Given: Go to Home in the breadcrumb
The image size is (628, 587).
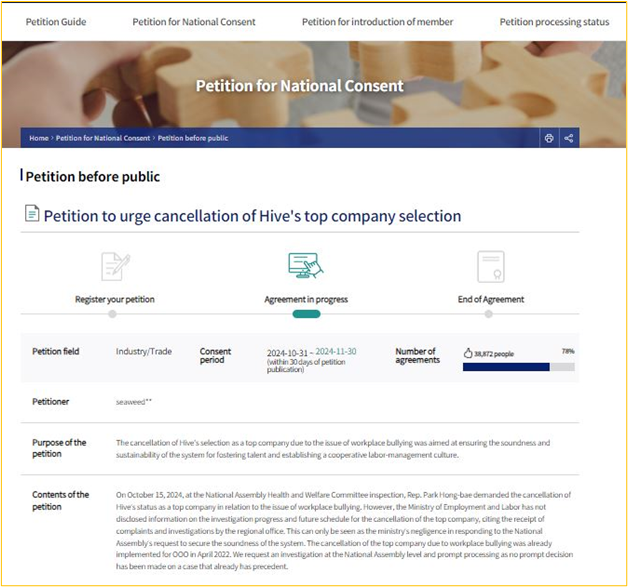Looking at the screenshot, I should point(39,138).
